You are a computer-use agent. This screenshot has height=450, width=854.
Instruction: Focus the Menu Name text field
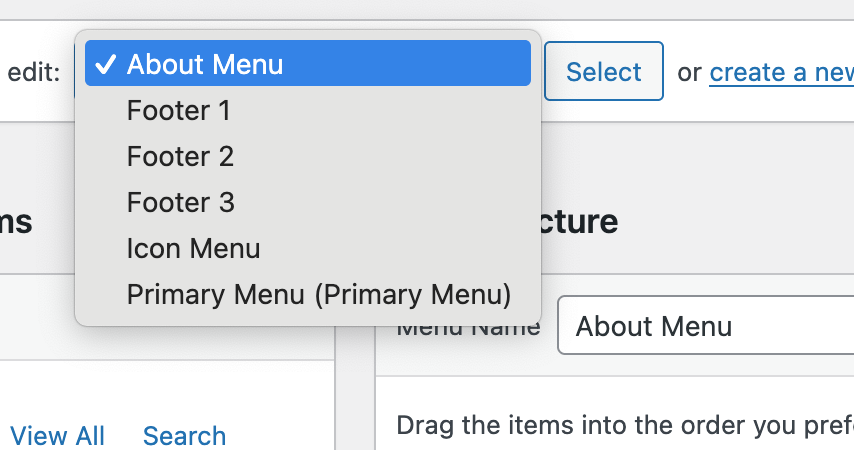(x=705, y=326)
